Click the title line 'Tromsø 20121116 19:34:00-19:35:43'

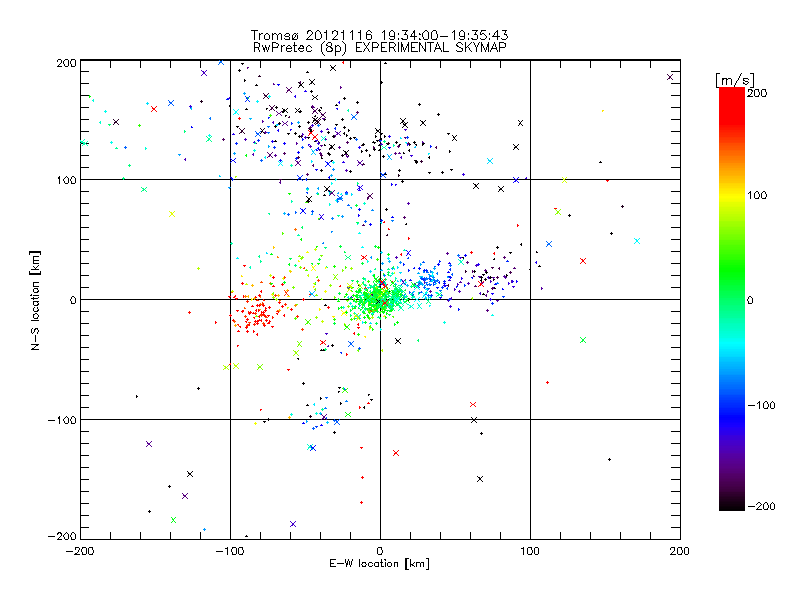379,35
